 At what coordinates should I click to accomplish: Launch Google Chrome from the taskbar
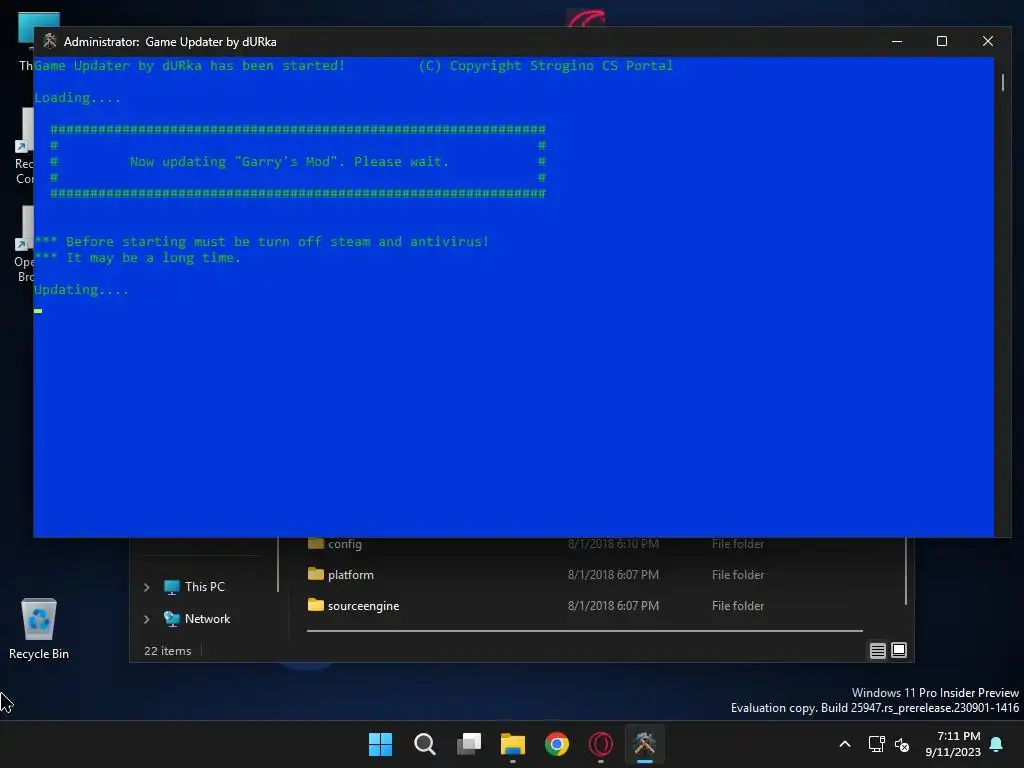pyautogui.click(x=557, y=744)
